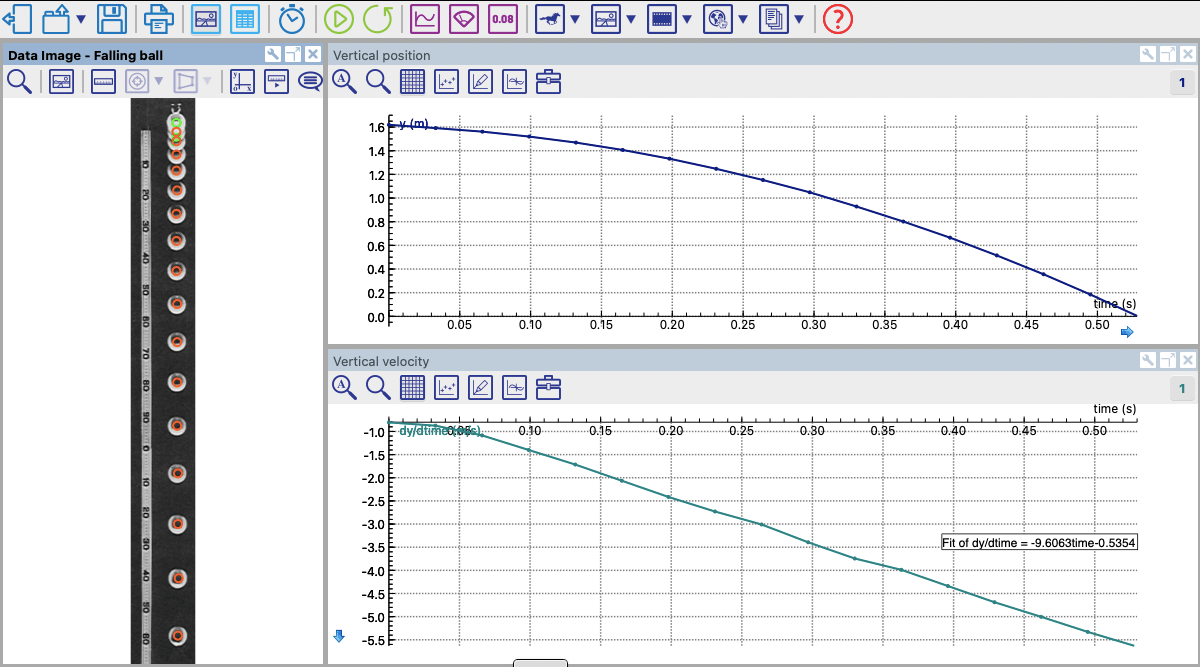This screenshot has width=1200, height=667.
Task: Maximize the Vertical velocity panel
Action: [1168, 360]
